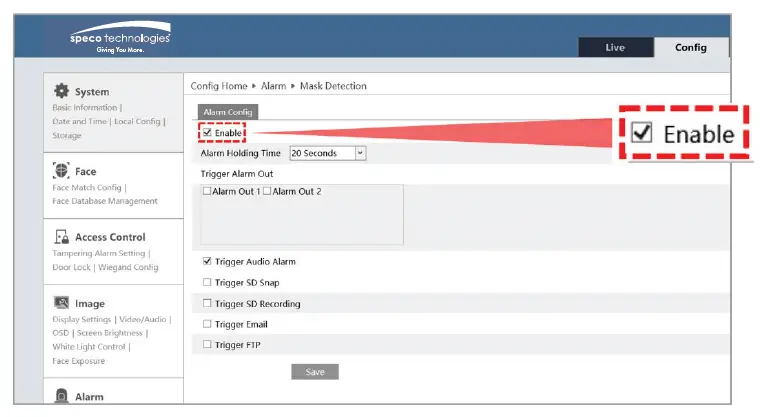Click the Image section icon
Viewport: 760px width, 417px height.
(x=62, y=303)
